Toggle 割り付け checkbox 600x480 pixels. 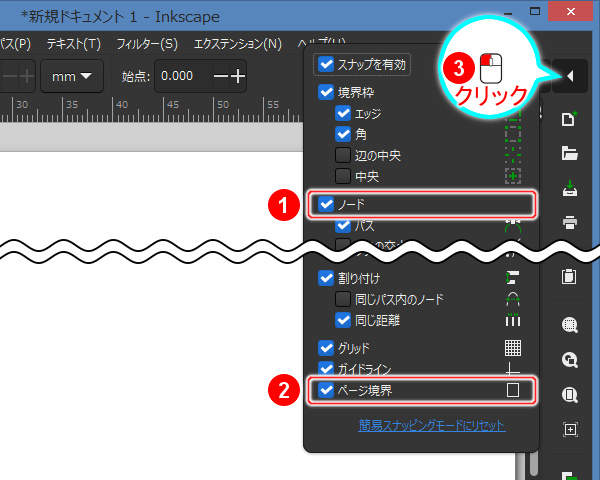pyautogui.click(x=326, y=278)
